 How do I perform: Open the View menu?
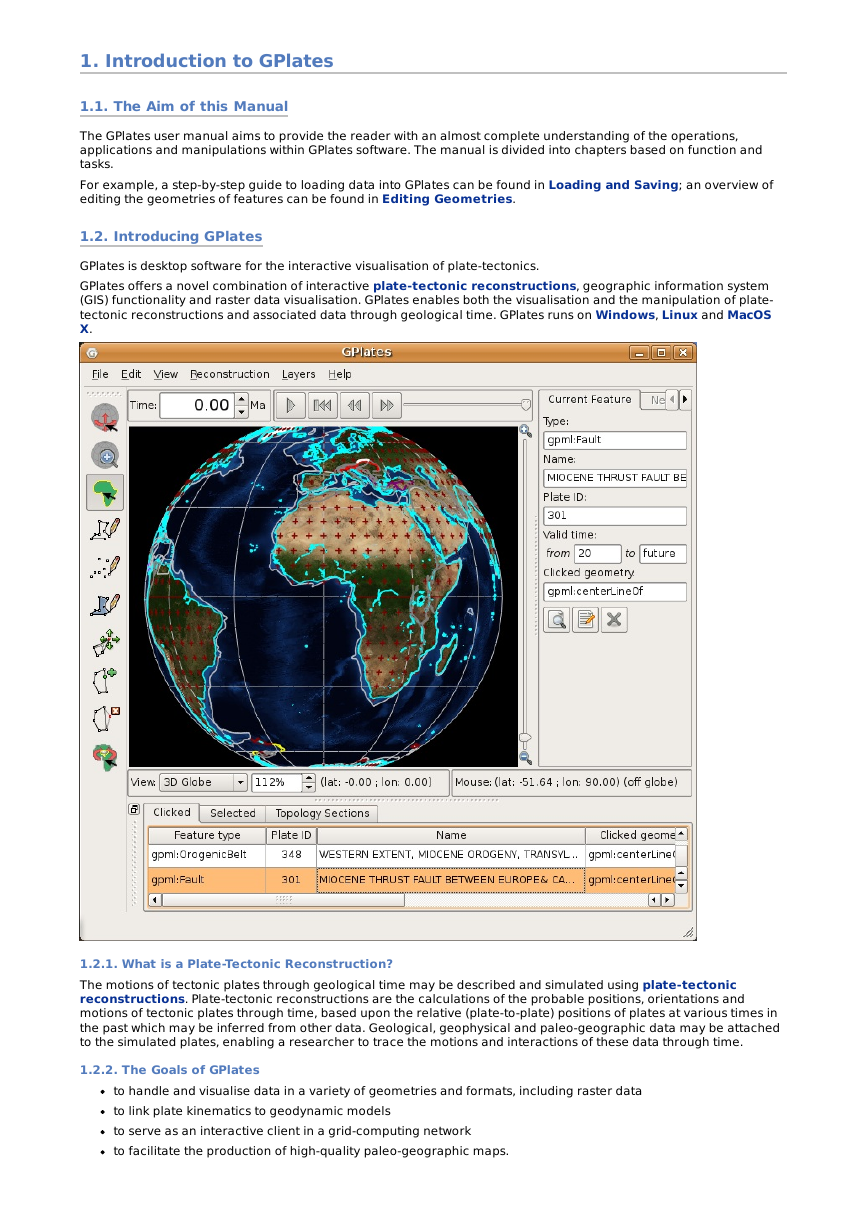click(166, 374)
